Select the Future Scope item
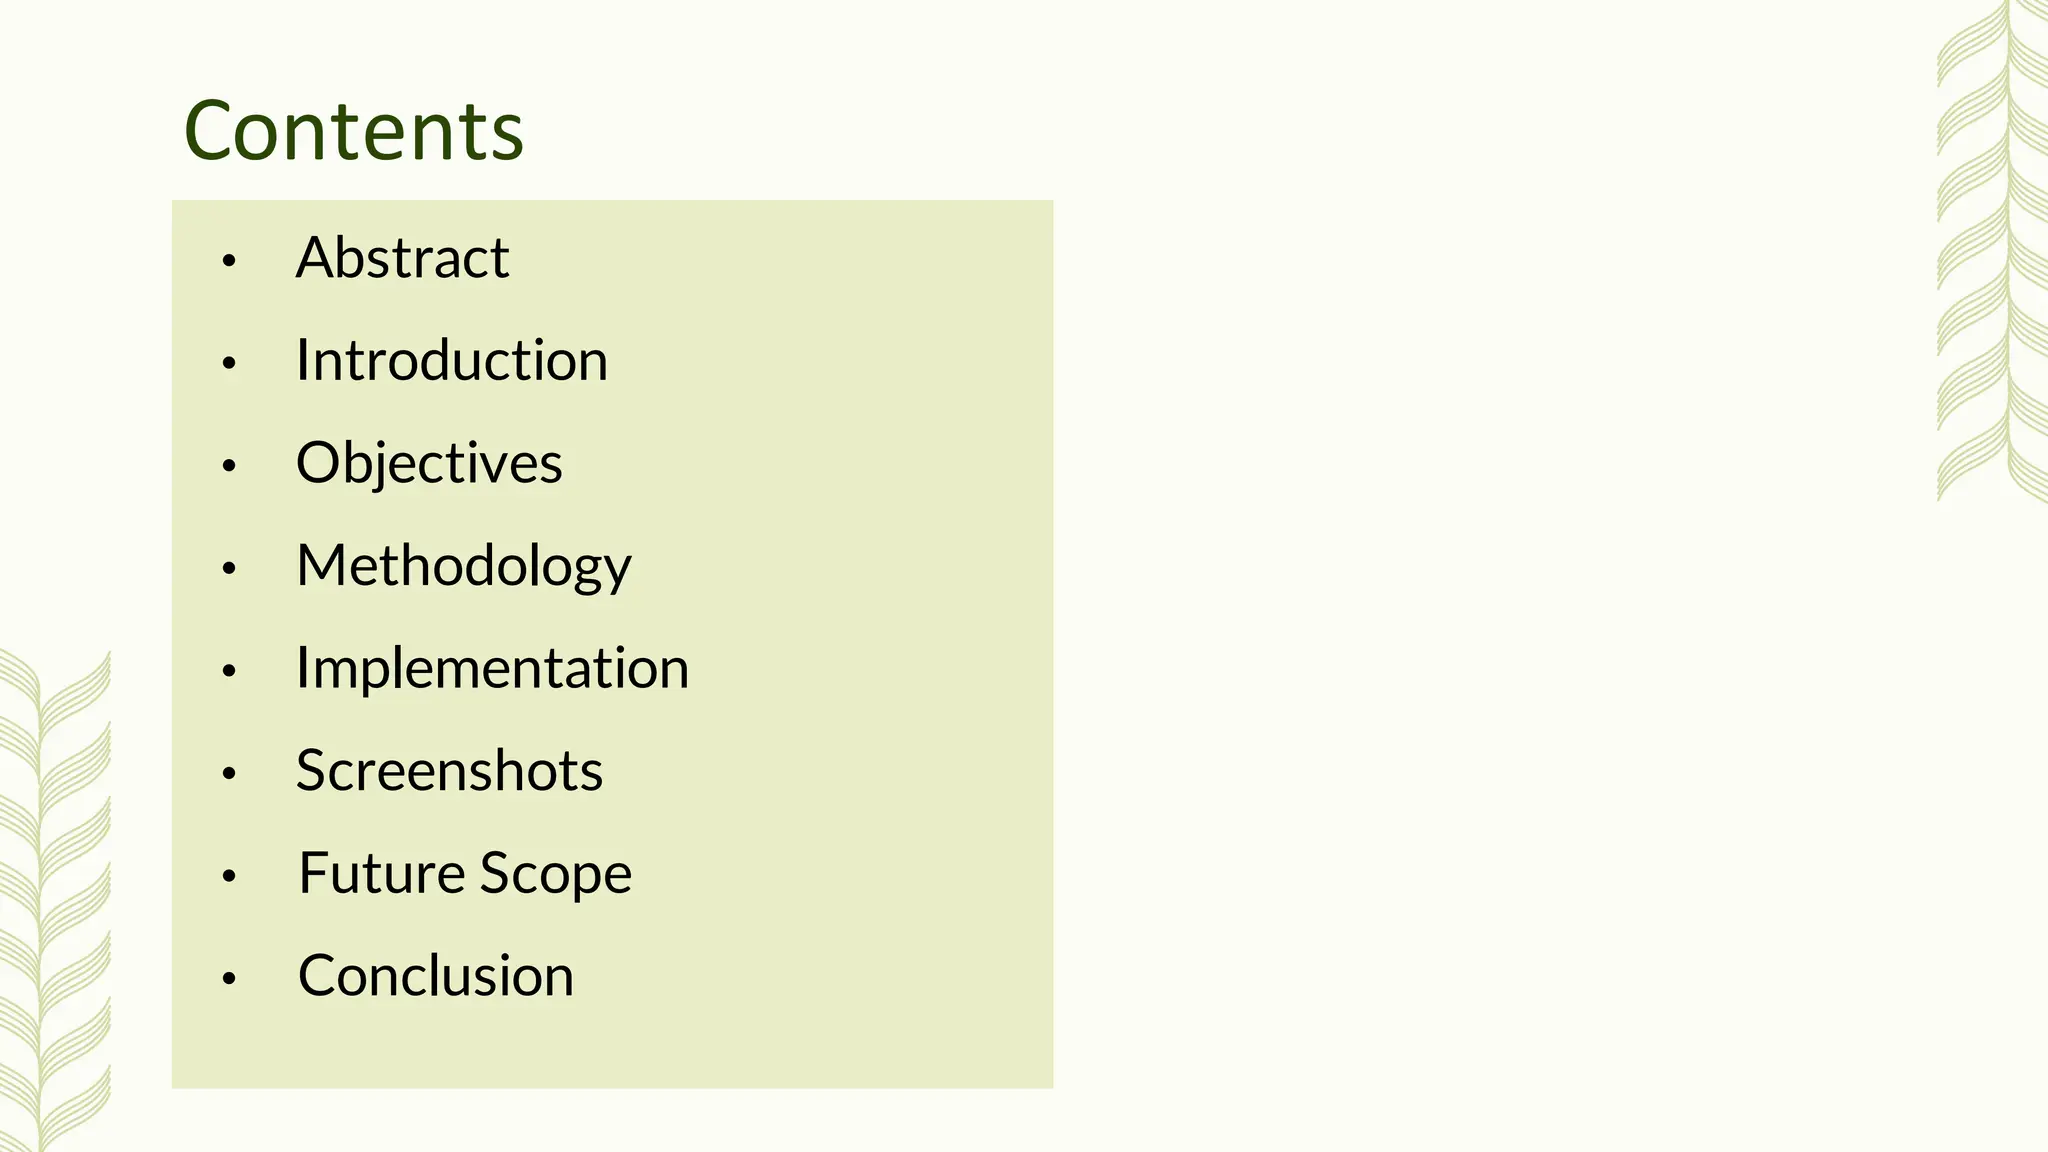 [x=465, y=875]
